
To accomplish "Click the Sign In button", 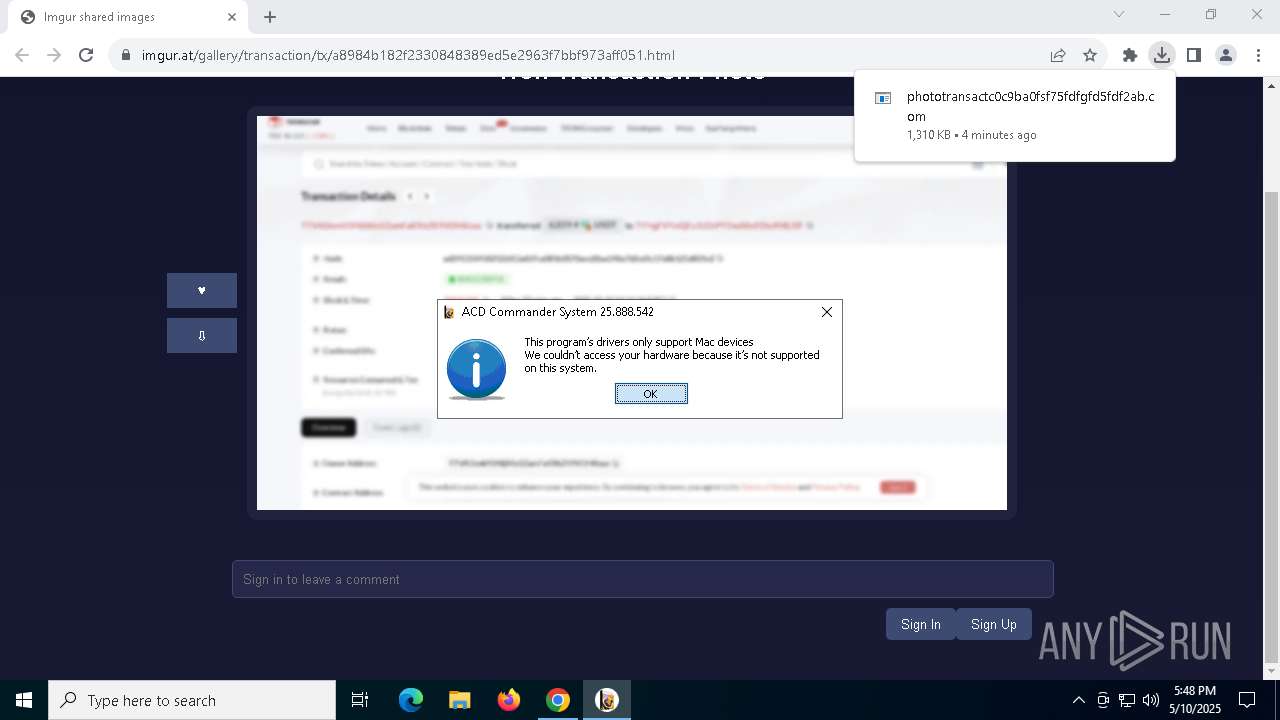I will pos(920,624).
